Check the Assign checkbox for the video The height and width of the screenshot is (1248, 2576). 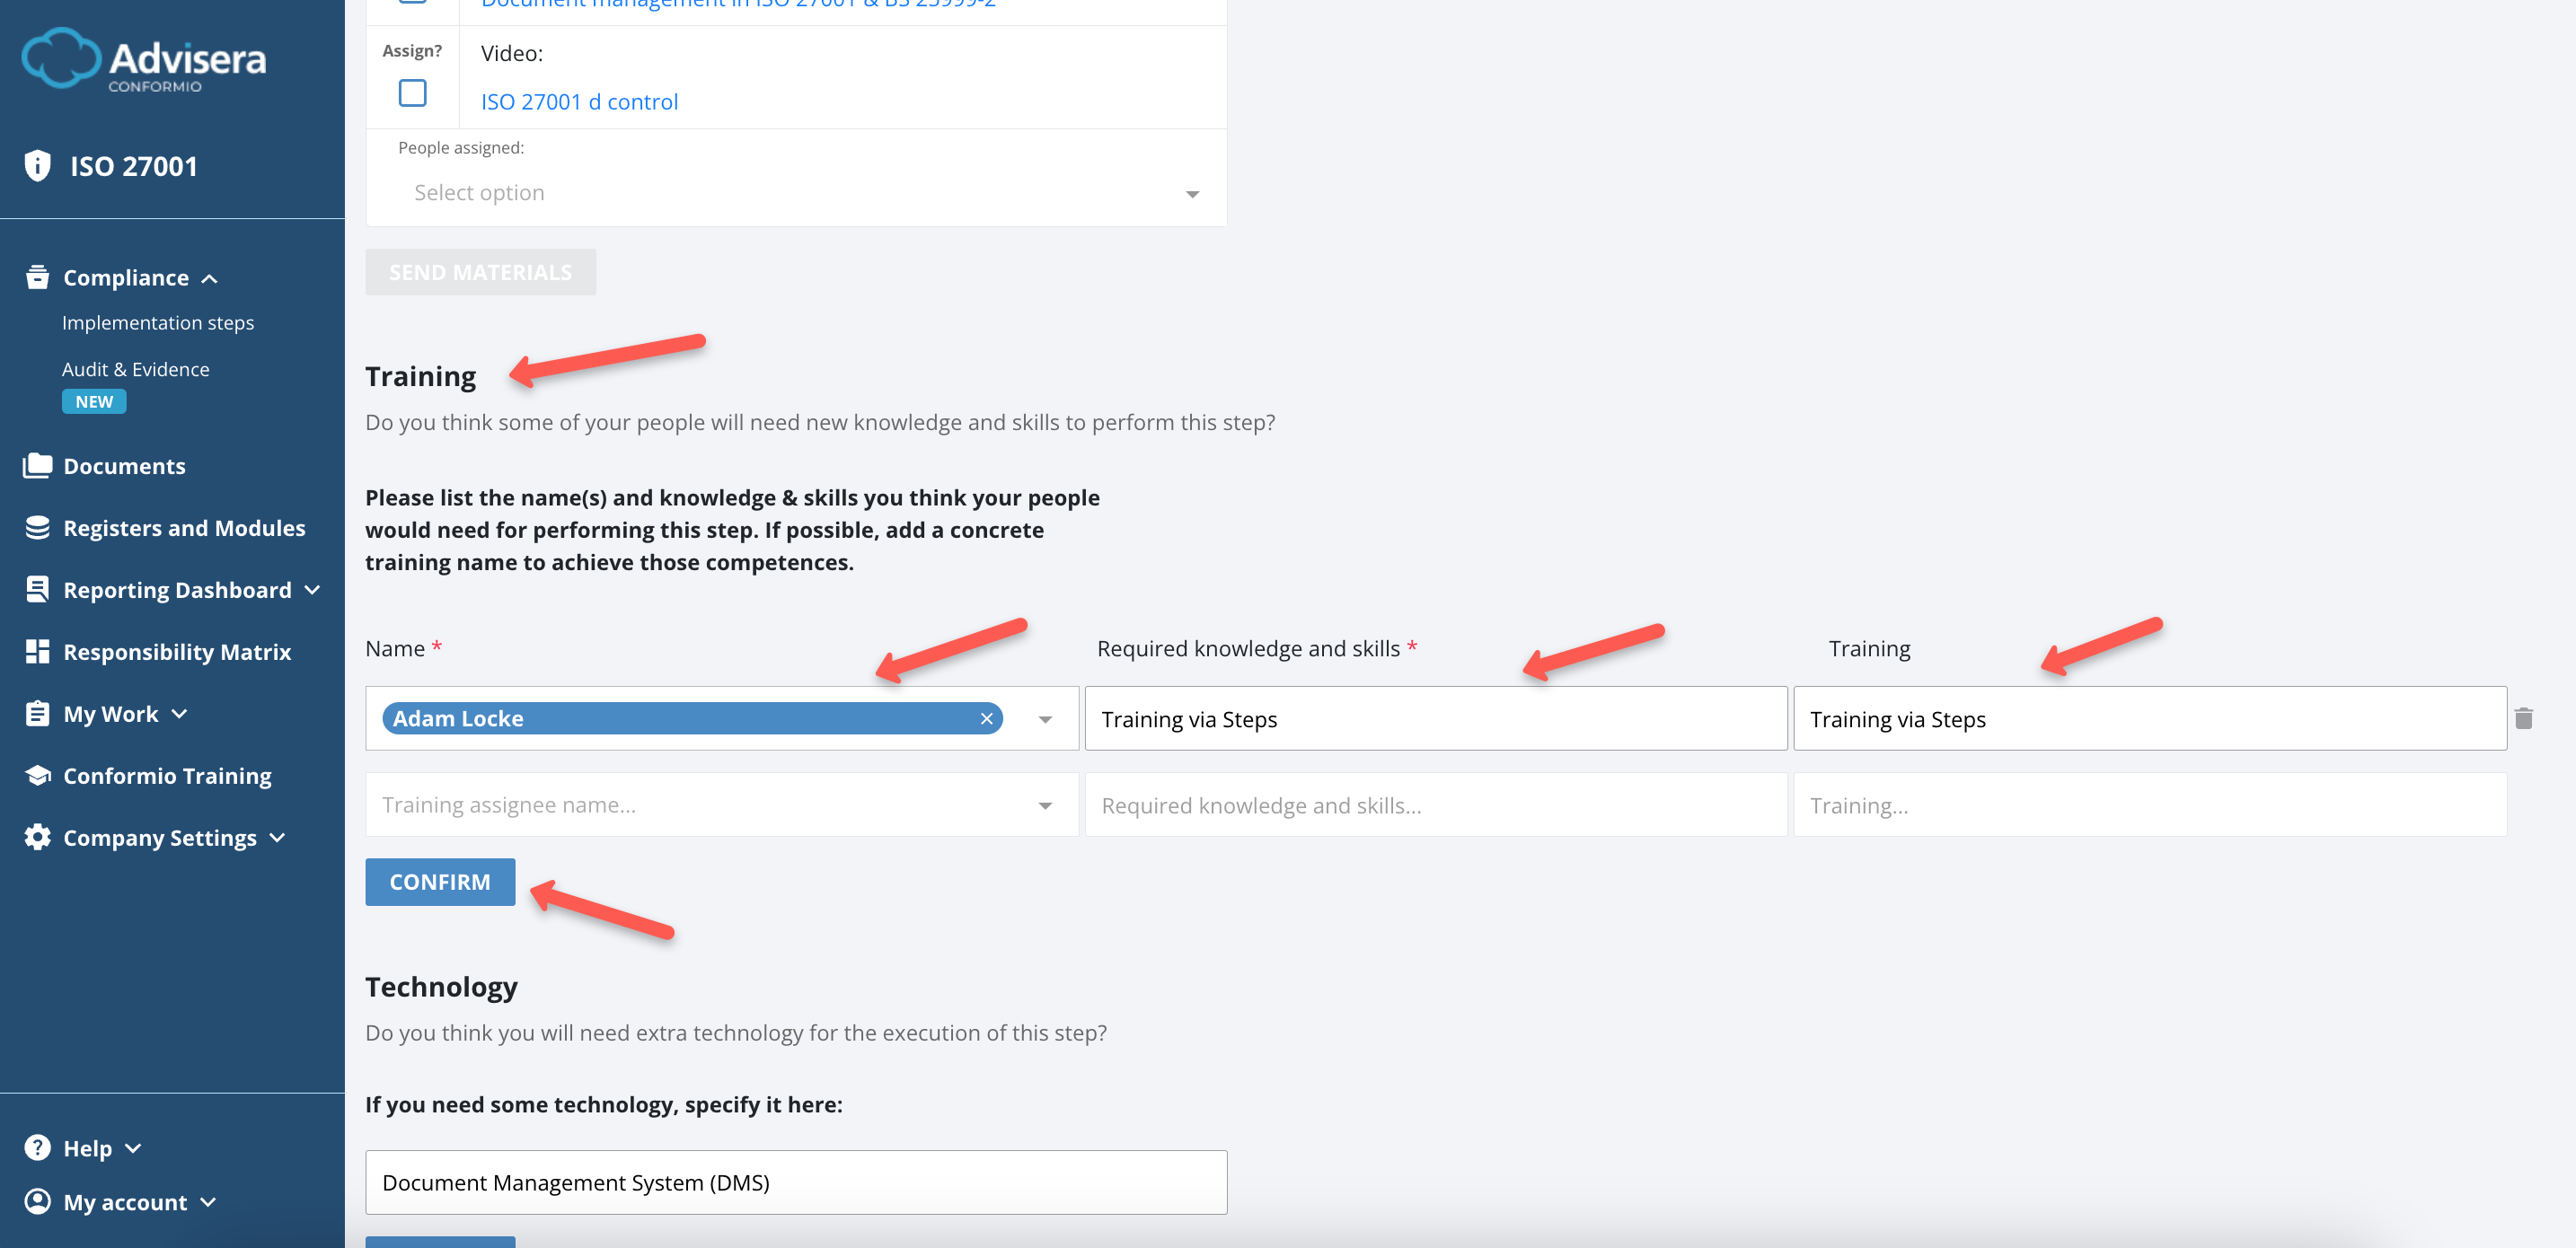point(412,93)
